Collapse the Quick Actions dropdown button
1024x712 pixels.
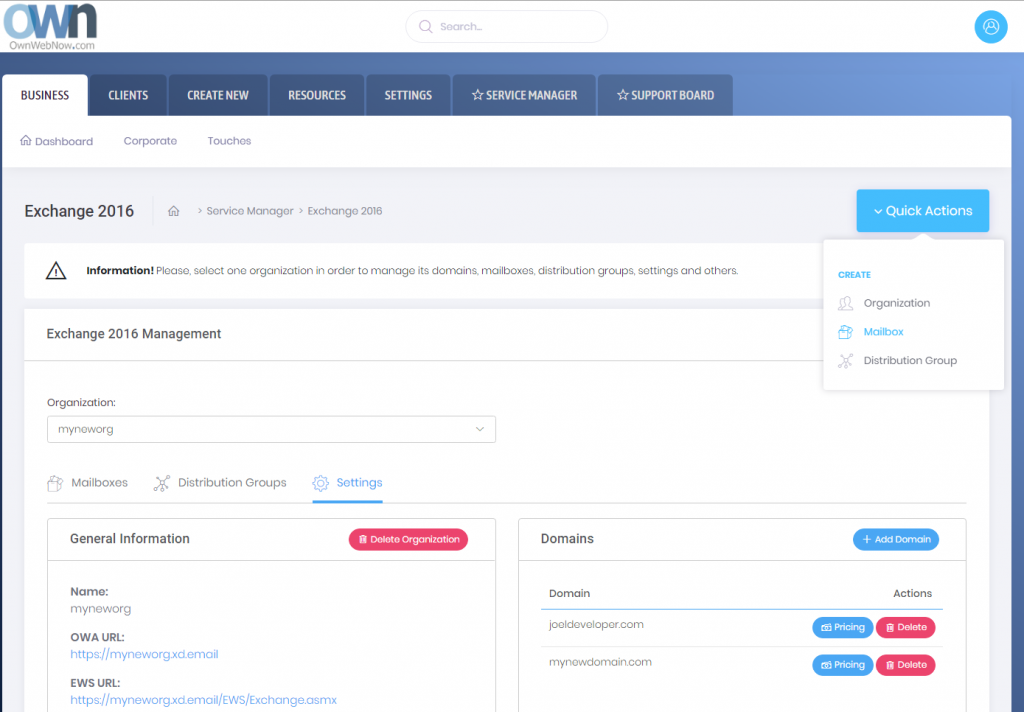(922, 211)
